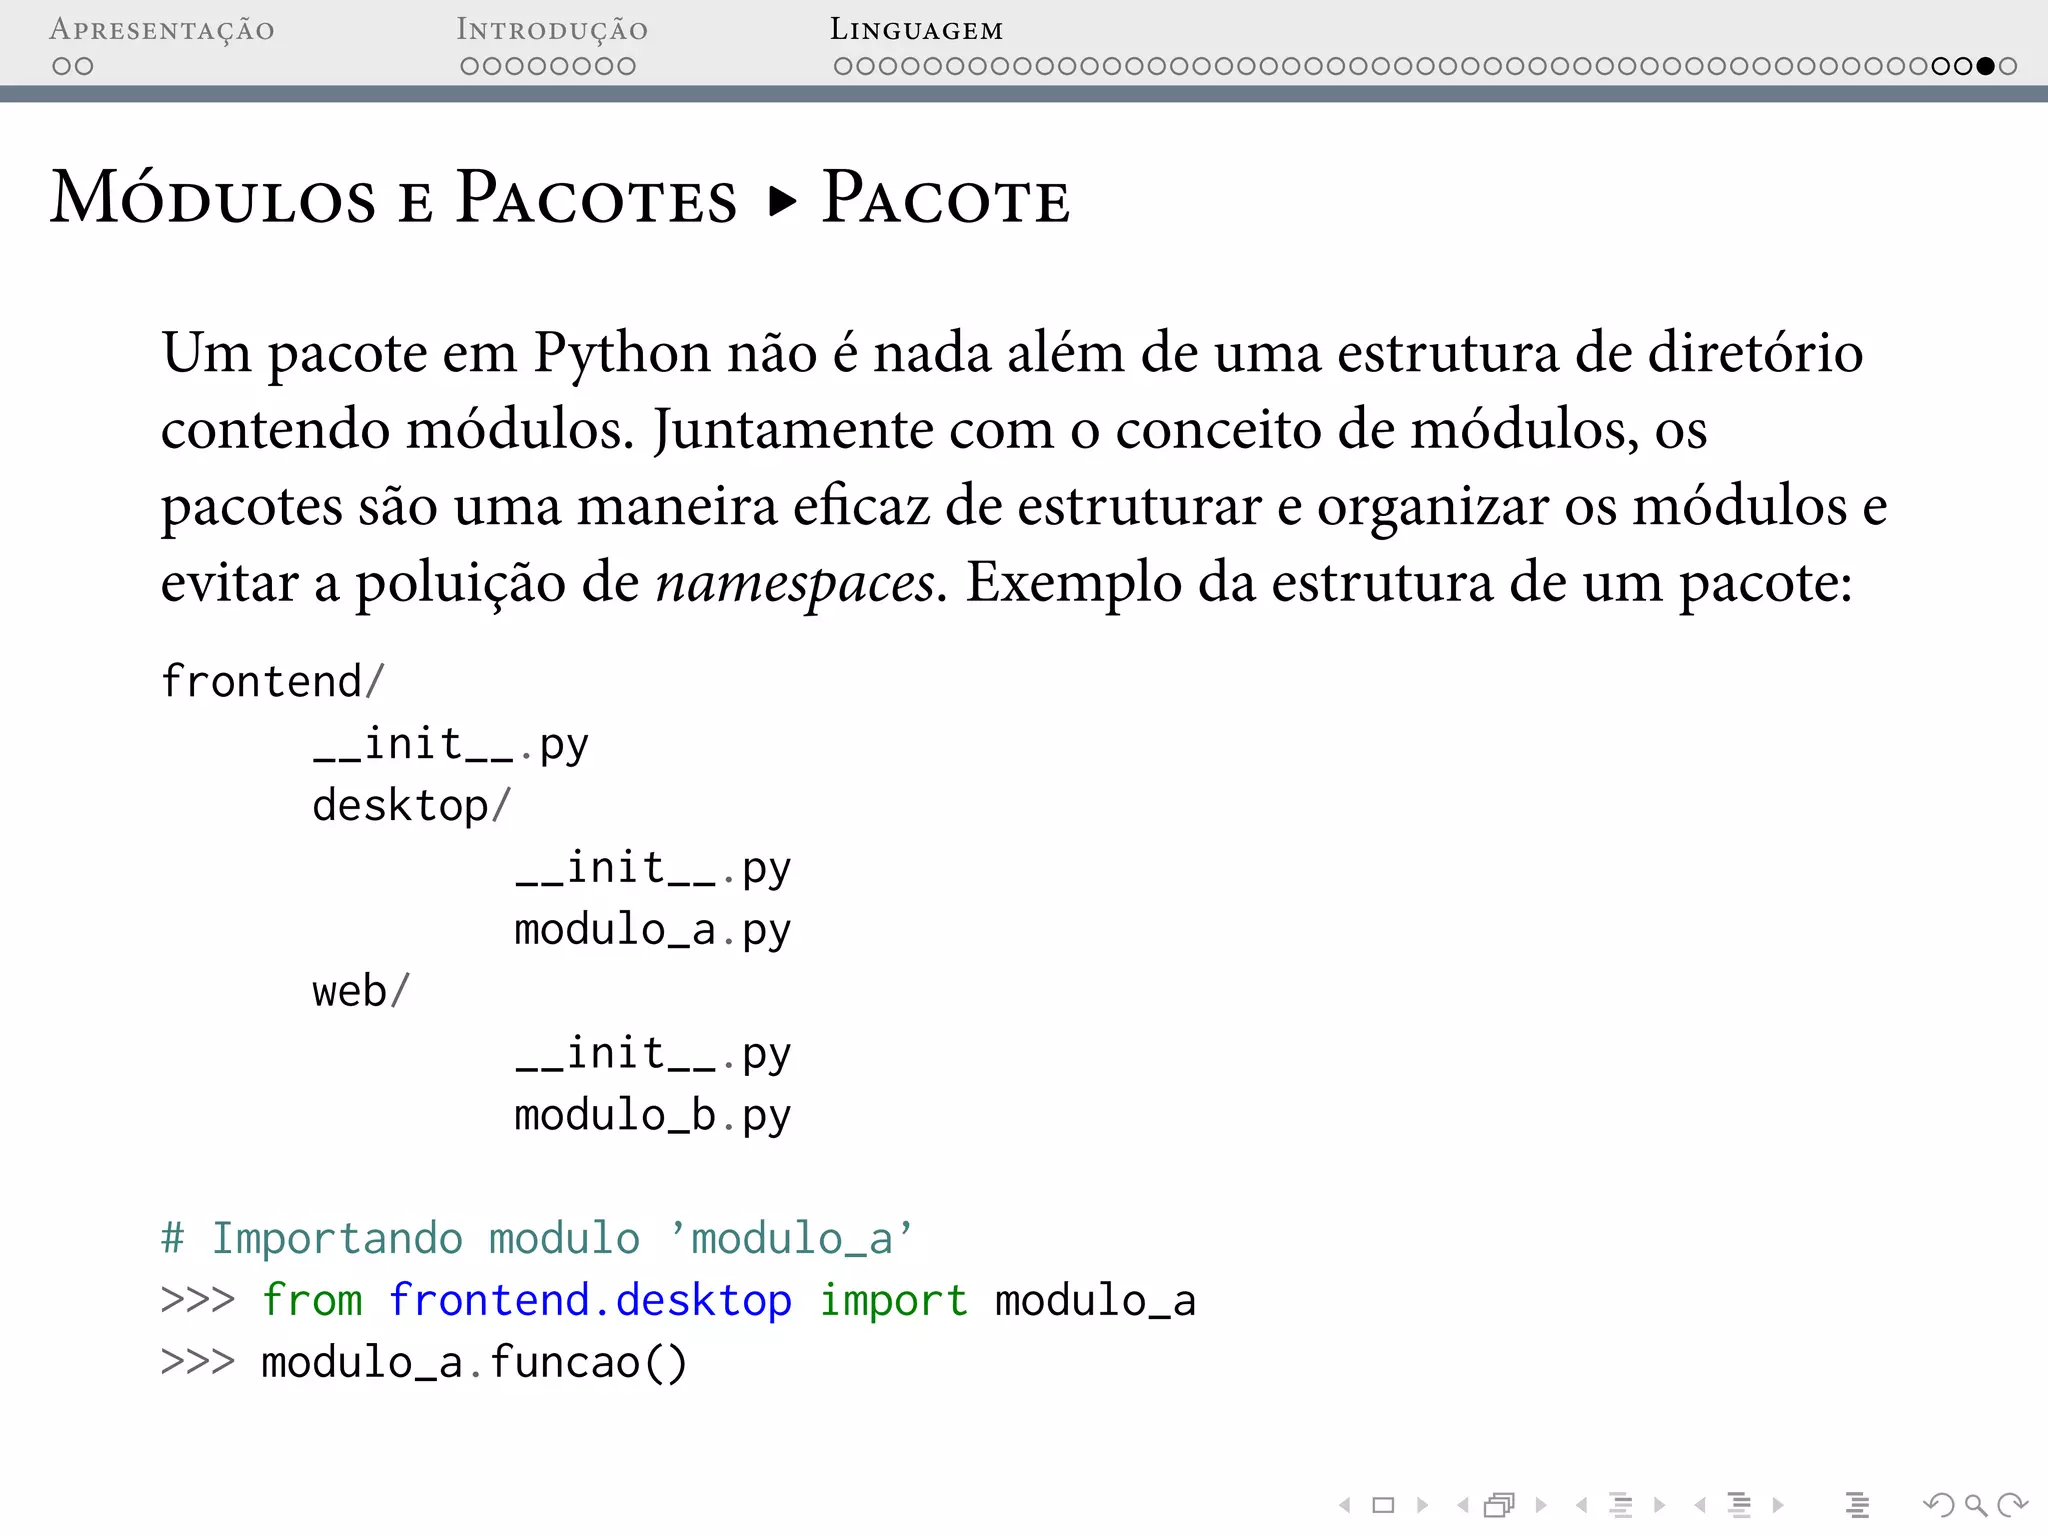Jump to previous subsection arrow
The width and height of the screenshot is (2048, 1536).
pos(1581,1504)
